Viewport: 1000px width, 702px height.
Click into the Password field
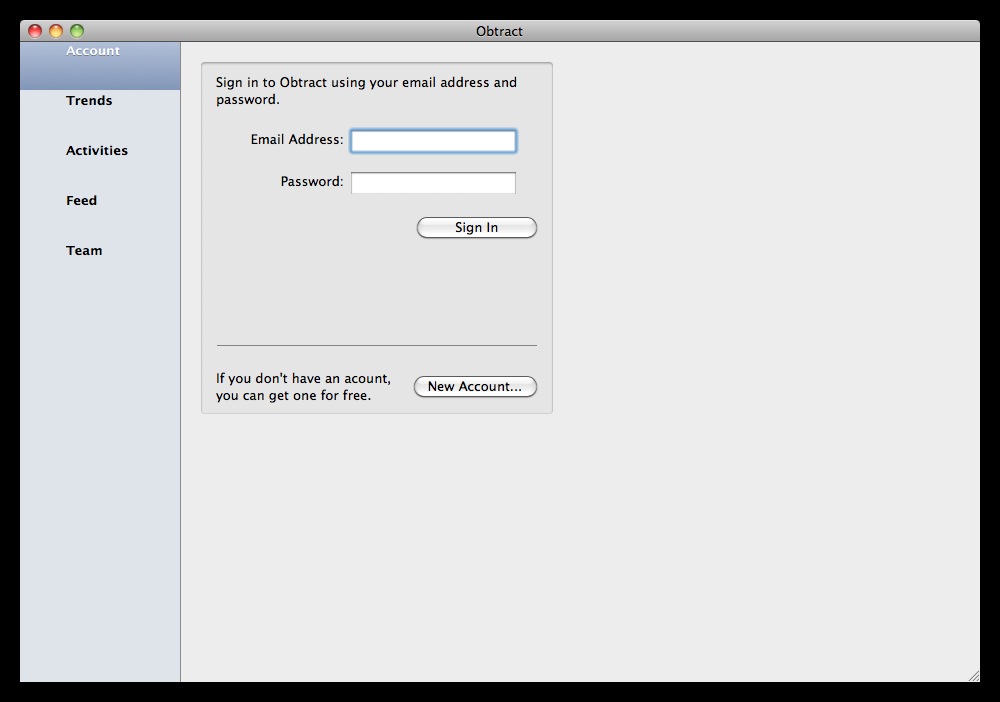point(433,183)
